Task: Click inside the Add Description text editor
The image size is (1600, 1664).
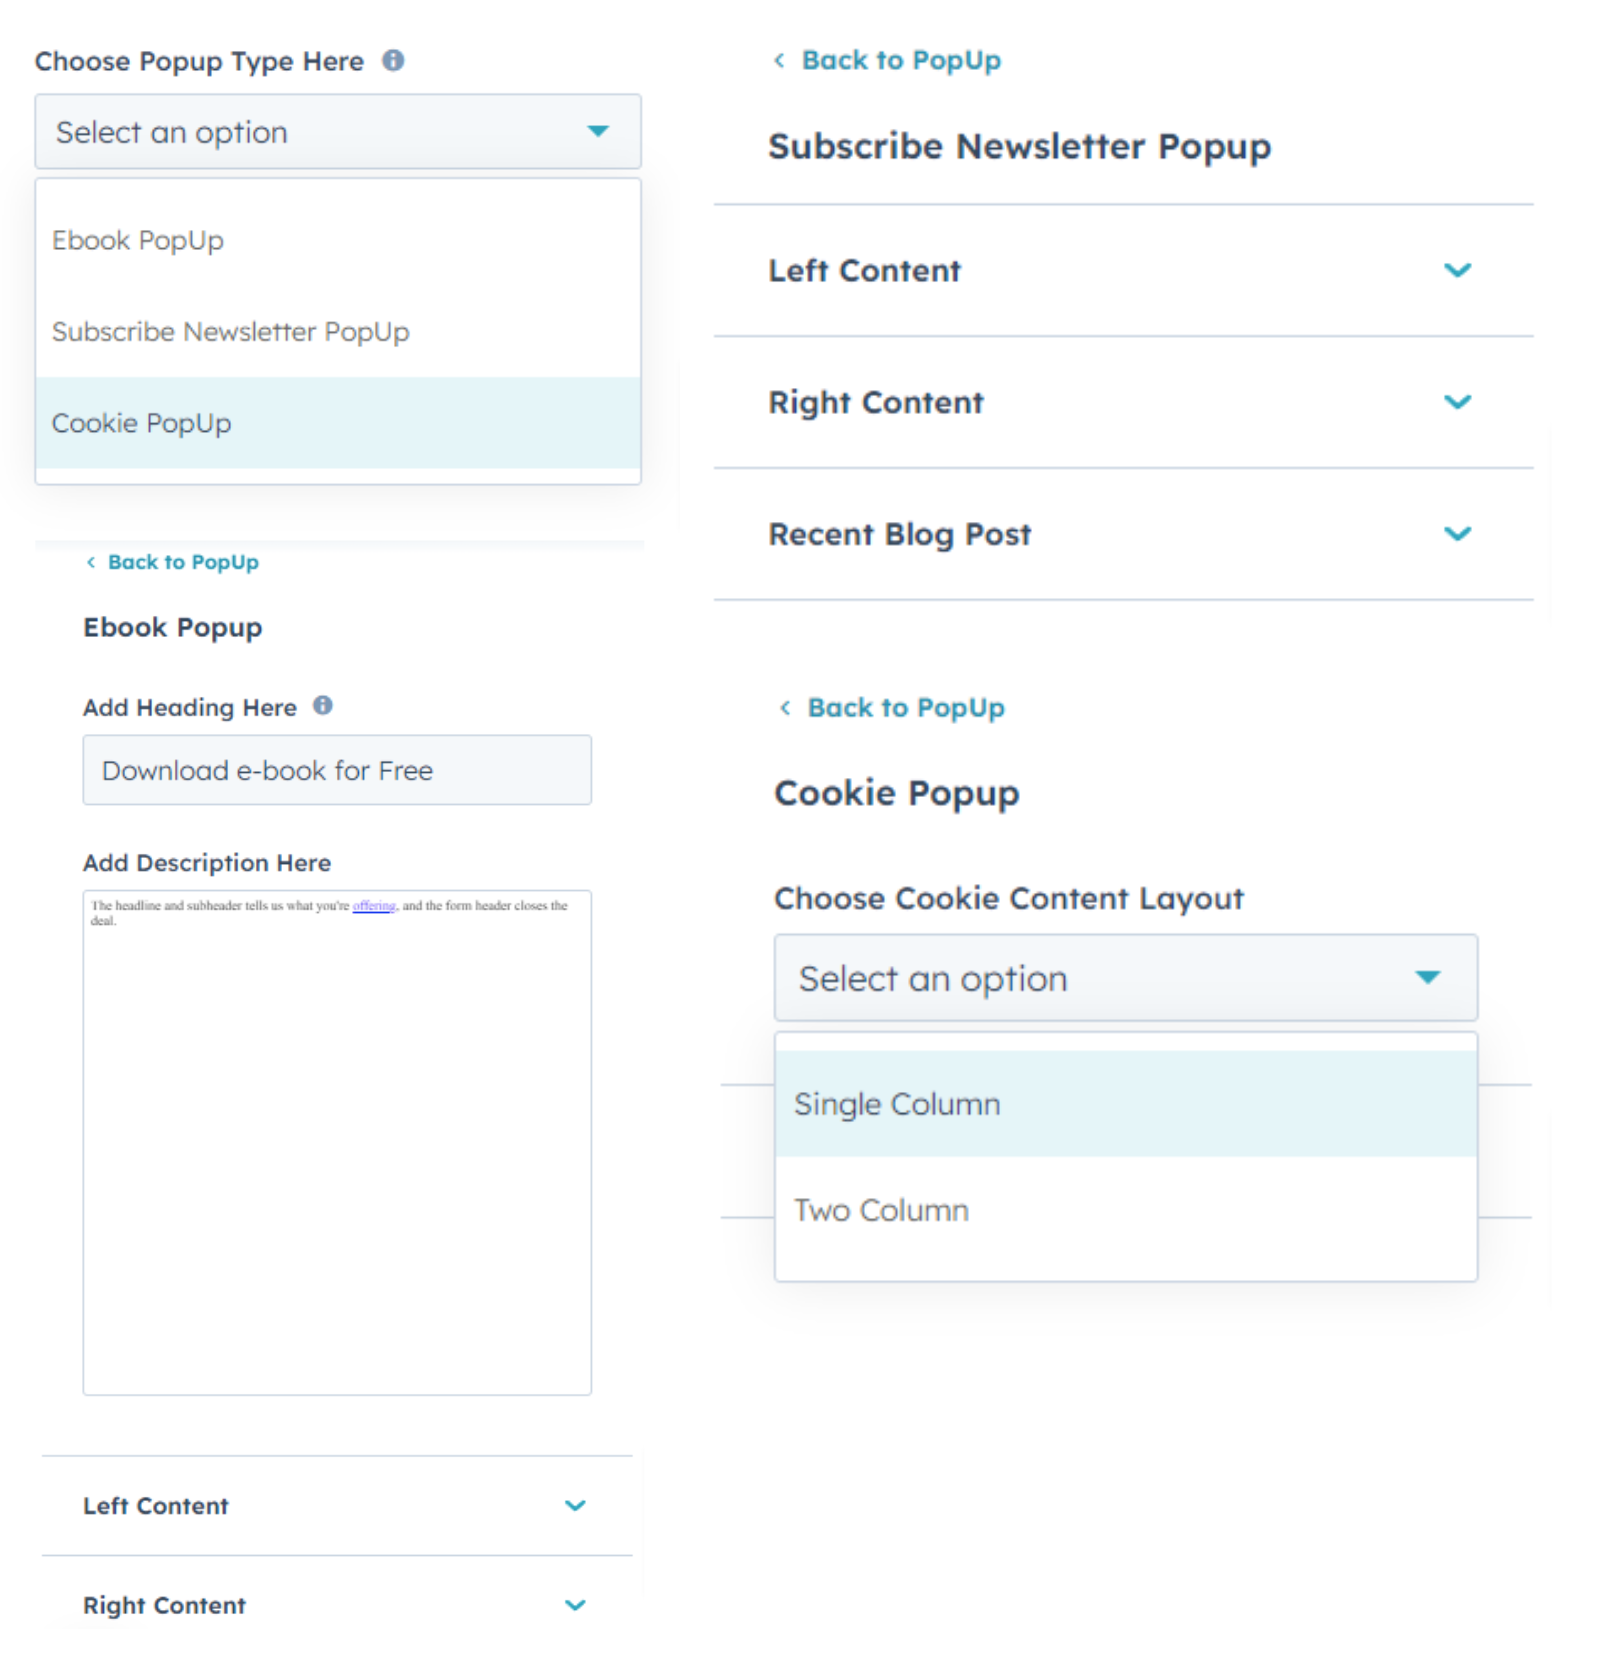Action: (x=337, y=1150)
